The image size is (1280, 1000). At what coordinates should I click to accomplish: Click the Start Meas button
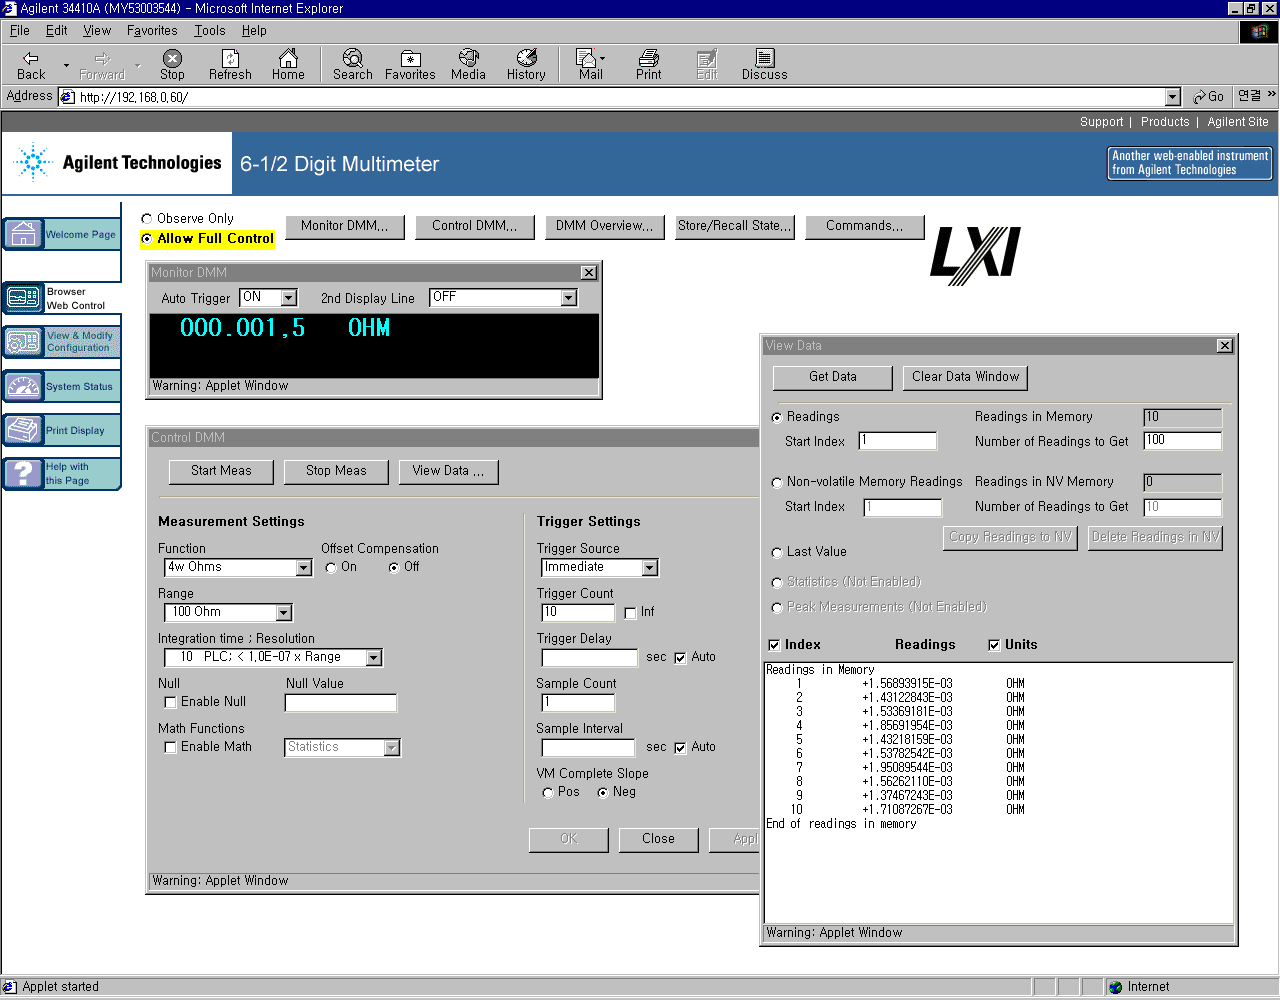pos(221,471)
